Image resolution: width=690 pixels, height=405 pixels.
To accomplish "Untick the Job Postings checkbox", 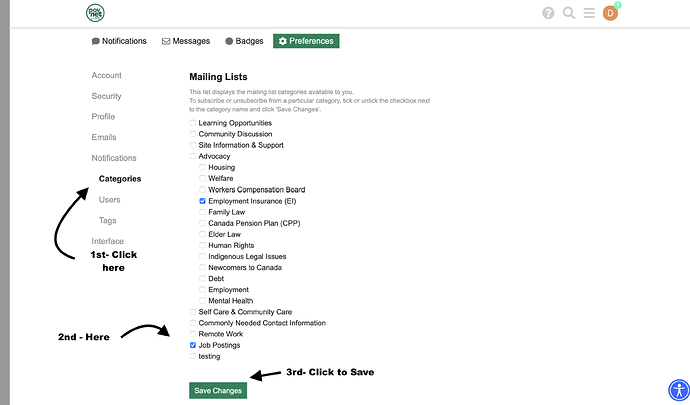I will [193, 345].
